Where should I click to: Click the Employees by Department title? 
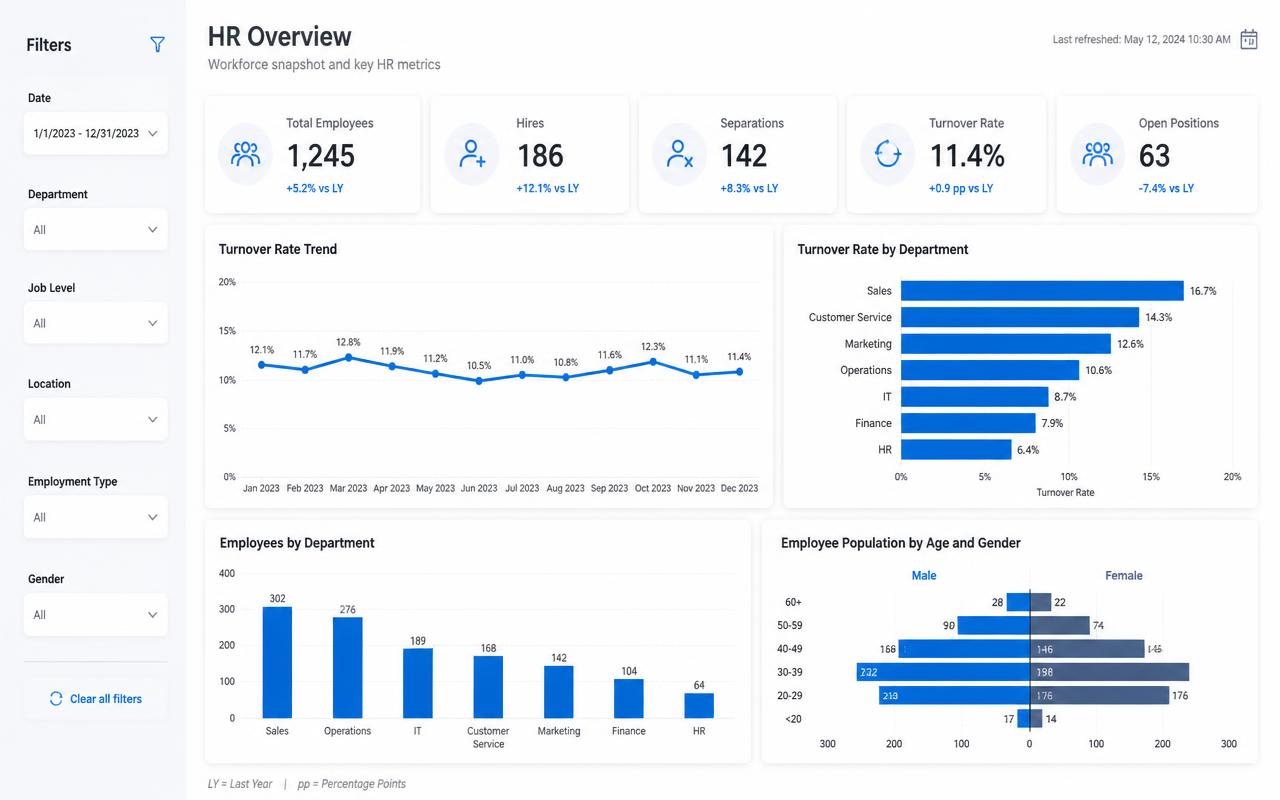[x=297, y=543]
